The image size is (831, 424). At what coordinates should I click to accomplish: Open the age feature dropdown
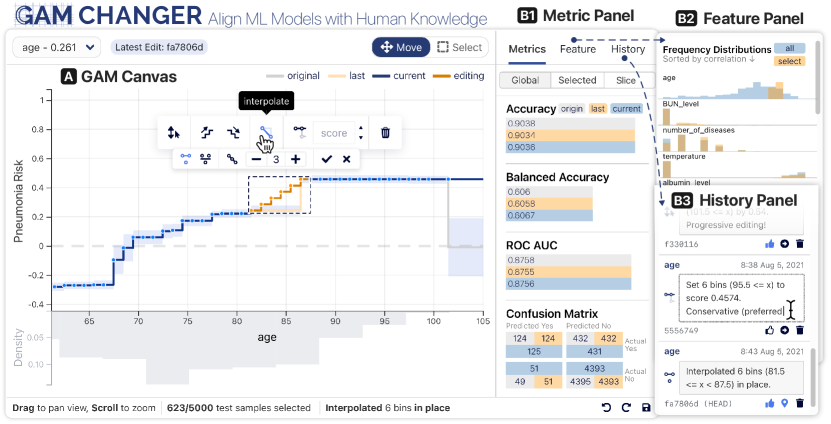coord(55,47)
